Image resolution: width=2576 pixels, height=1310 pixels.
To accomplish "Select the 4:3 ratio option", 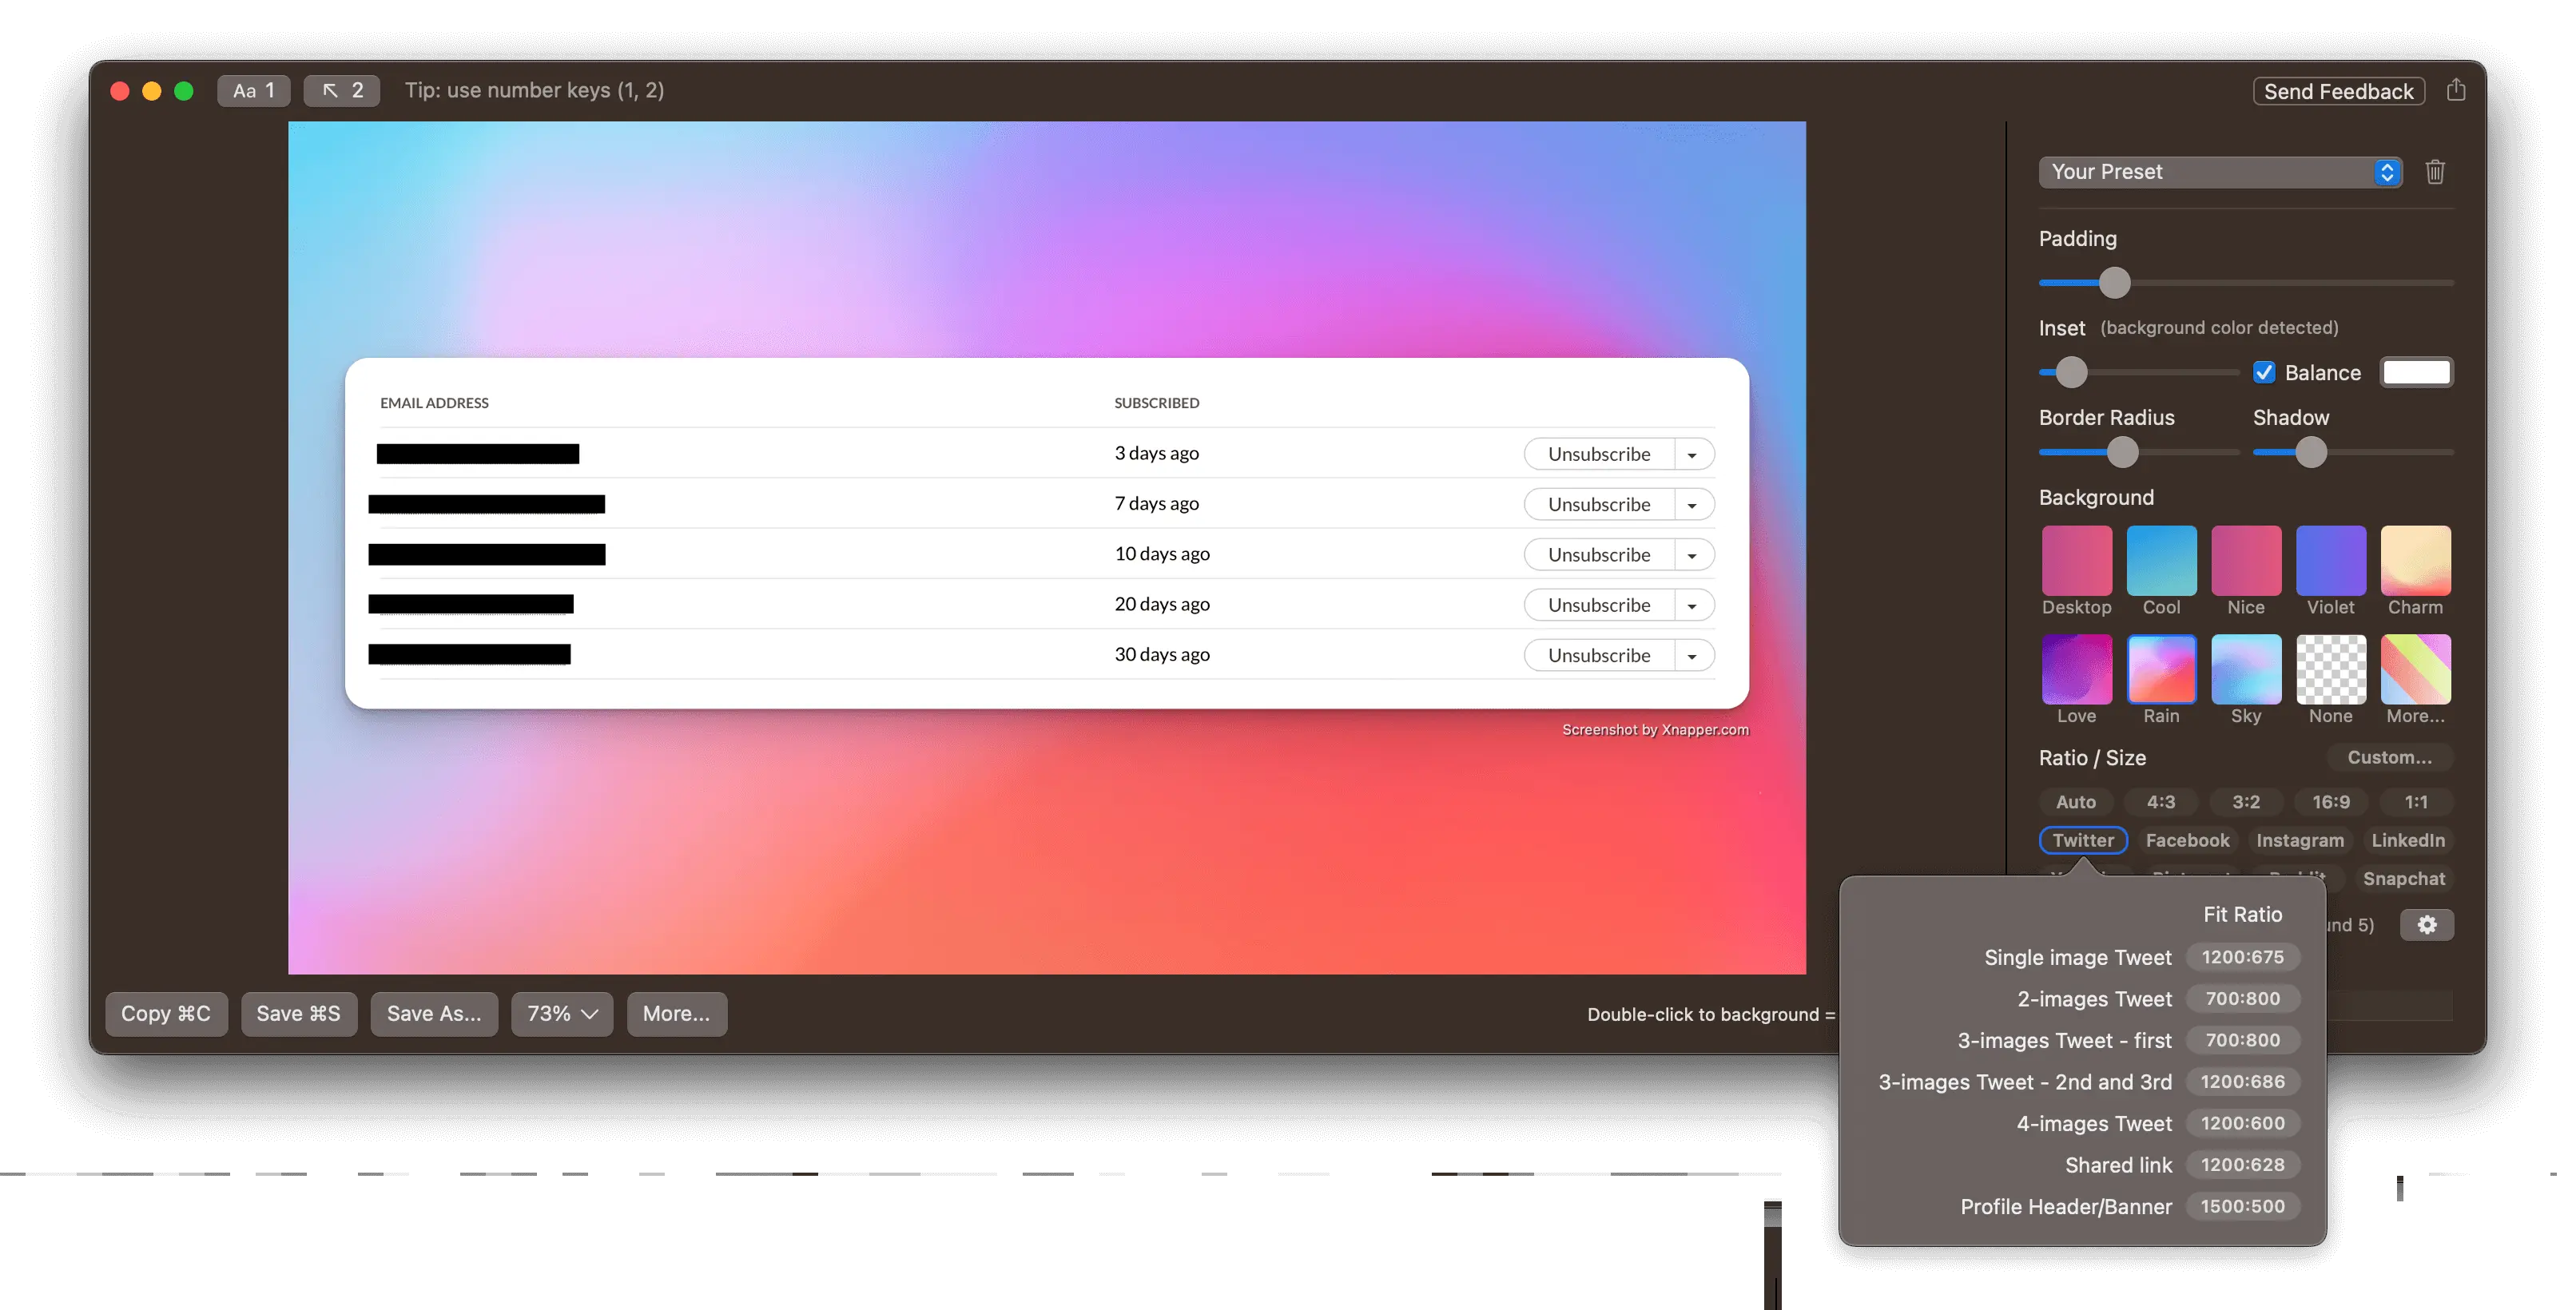I will pos(2161,802).
